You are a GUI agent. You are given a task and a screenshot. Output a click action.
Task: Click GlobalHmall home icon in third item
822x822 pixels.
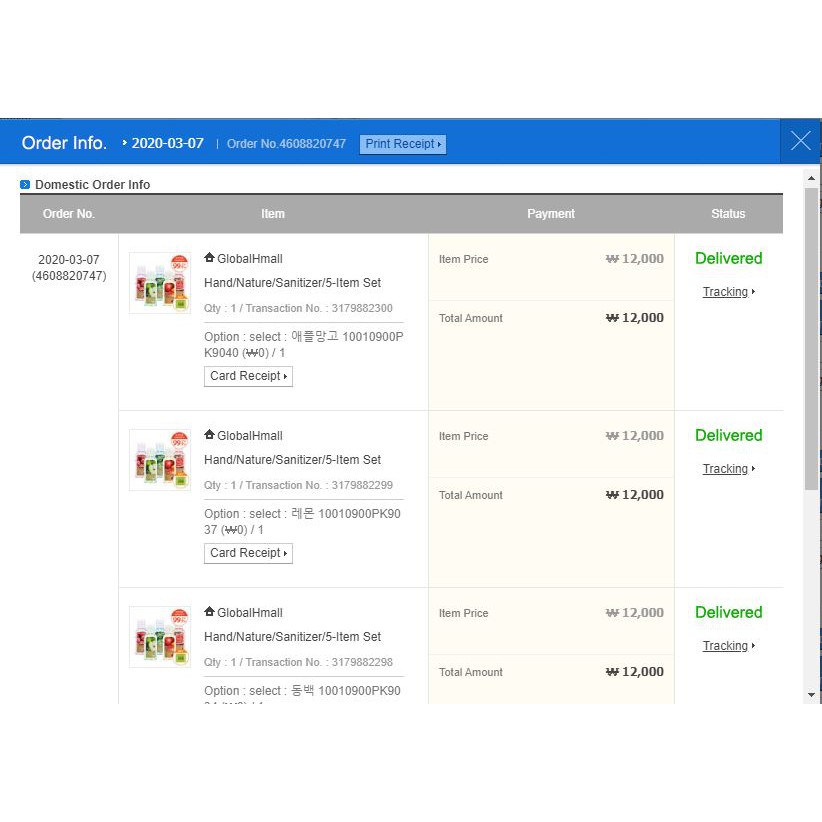(x=209, y=612)
